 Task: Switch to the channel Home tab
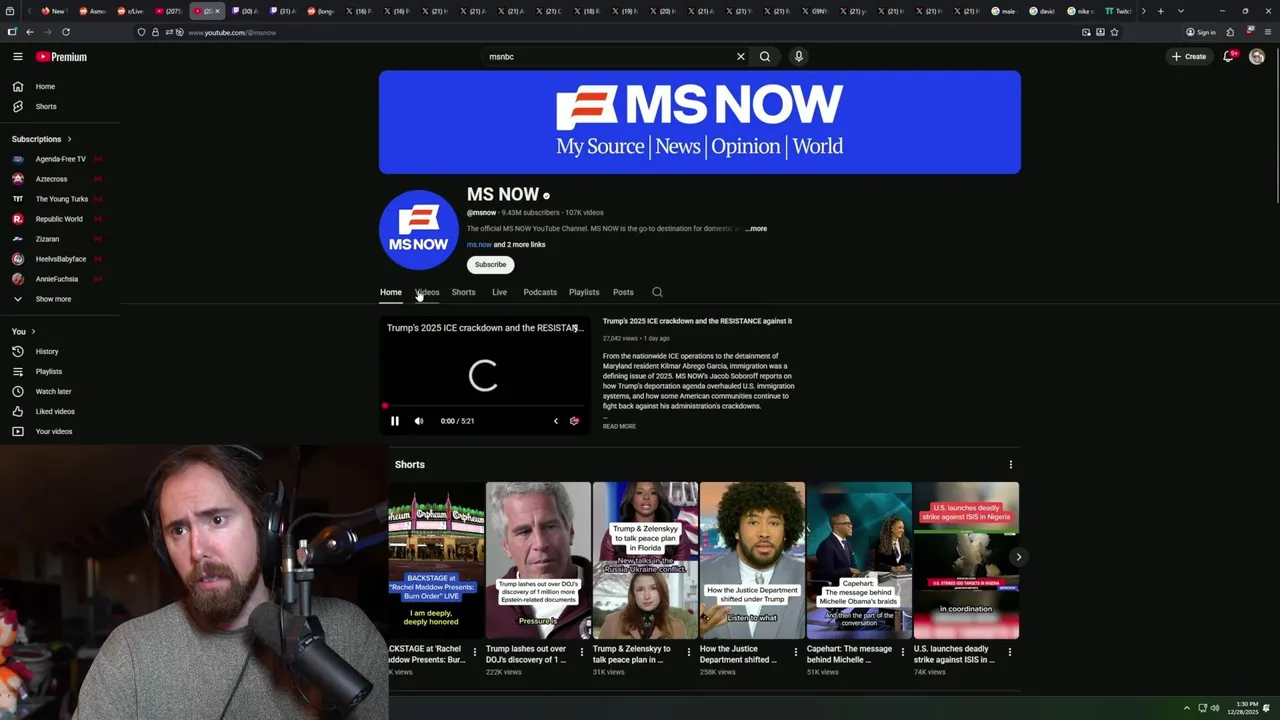[391, 292]
